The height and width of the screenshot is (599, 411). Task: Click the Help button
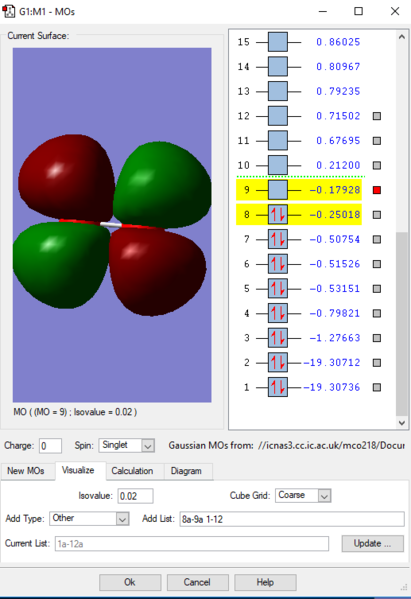[x=265, y=582]
